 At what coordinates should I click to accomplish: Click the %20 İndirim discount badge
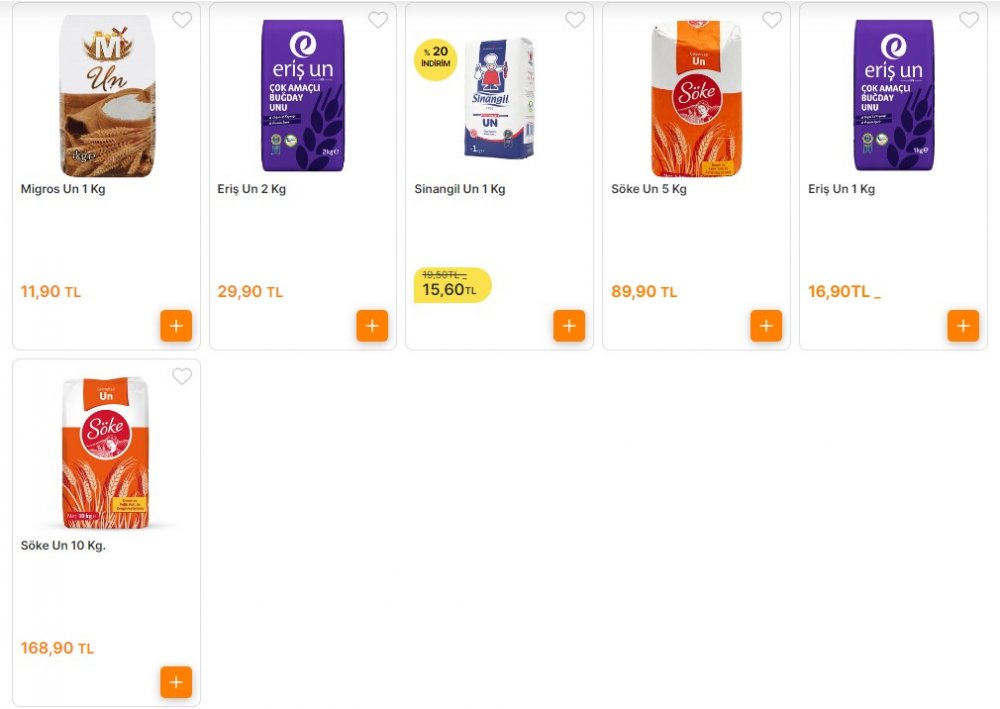(436, 59)
